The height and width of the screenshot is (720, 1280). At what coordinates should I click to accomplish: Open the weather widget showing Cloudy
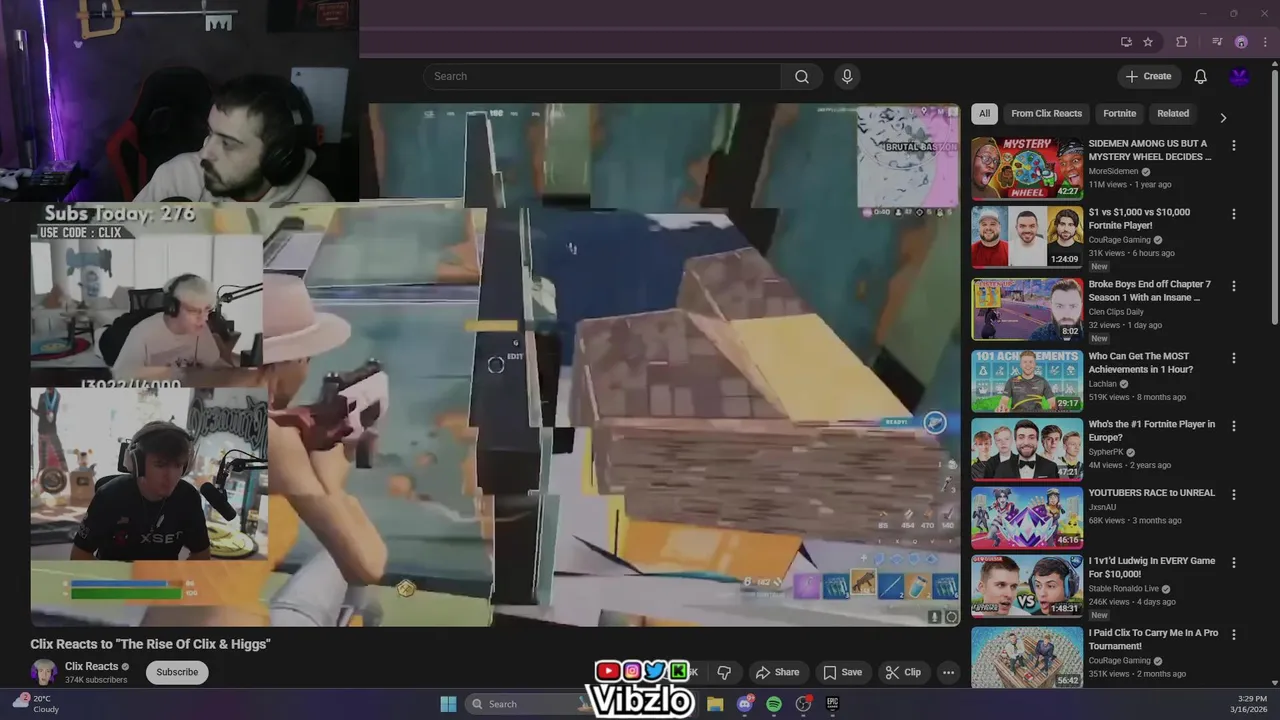35,704
